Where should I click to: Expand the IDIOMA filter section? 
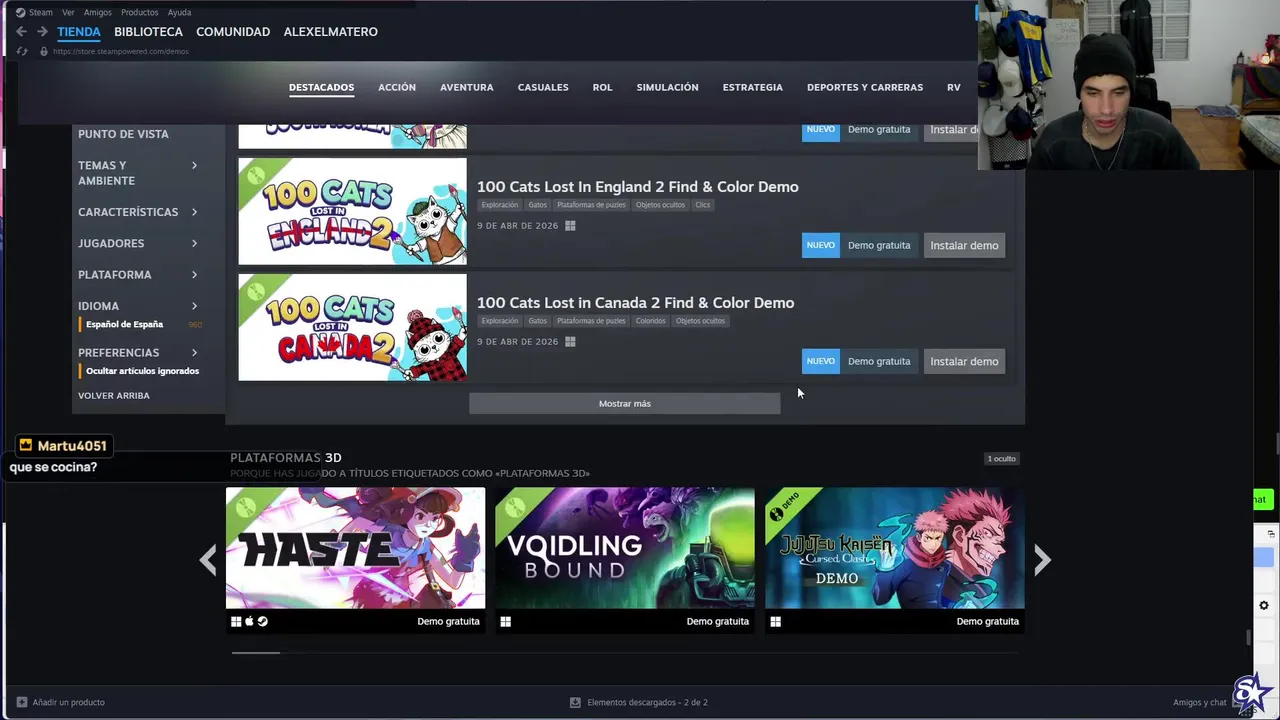click(x=138, y=306)
